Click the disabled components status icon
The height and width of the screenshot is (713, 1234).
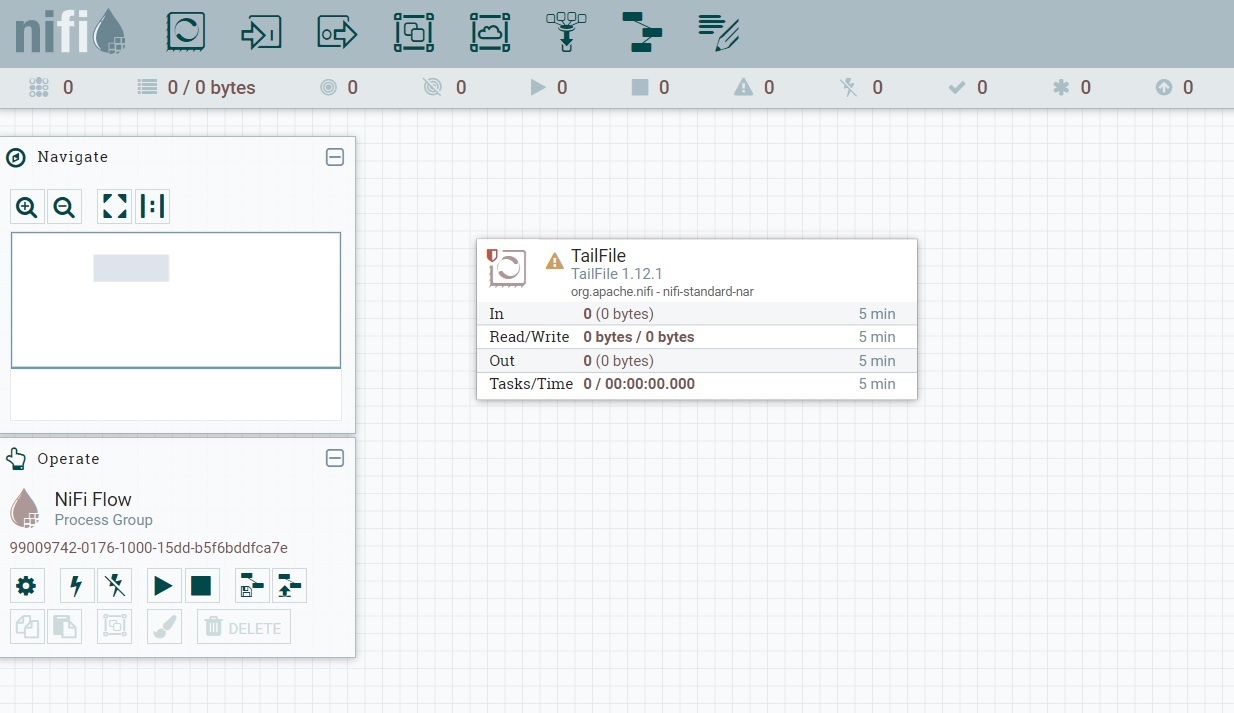click(x=849, y=88)
